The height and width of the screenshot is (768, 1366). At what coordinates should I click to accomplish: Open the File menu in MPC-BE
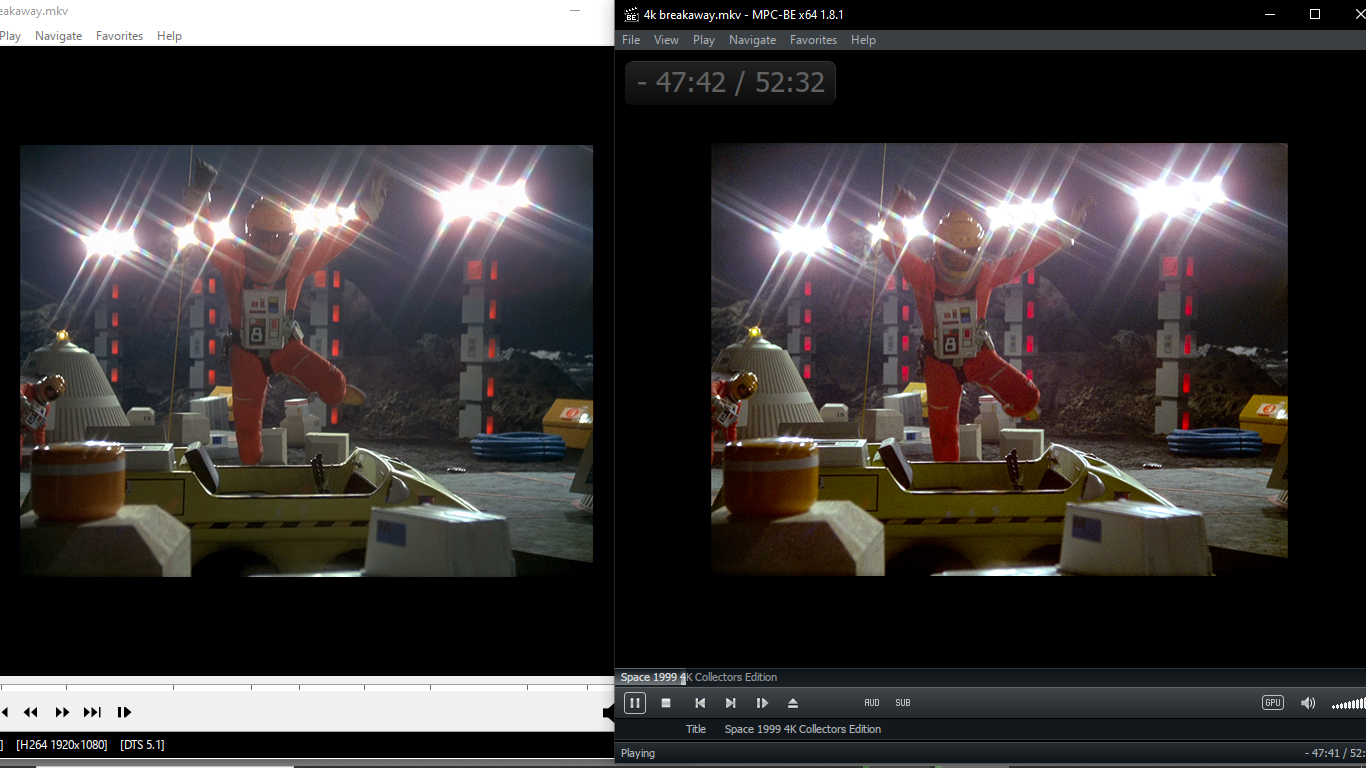coord(631,40)
